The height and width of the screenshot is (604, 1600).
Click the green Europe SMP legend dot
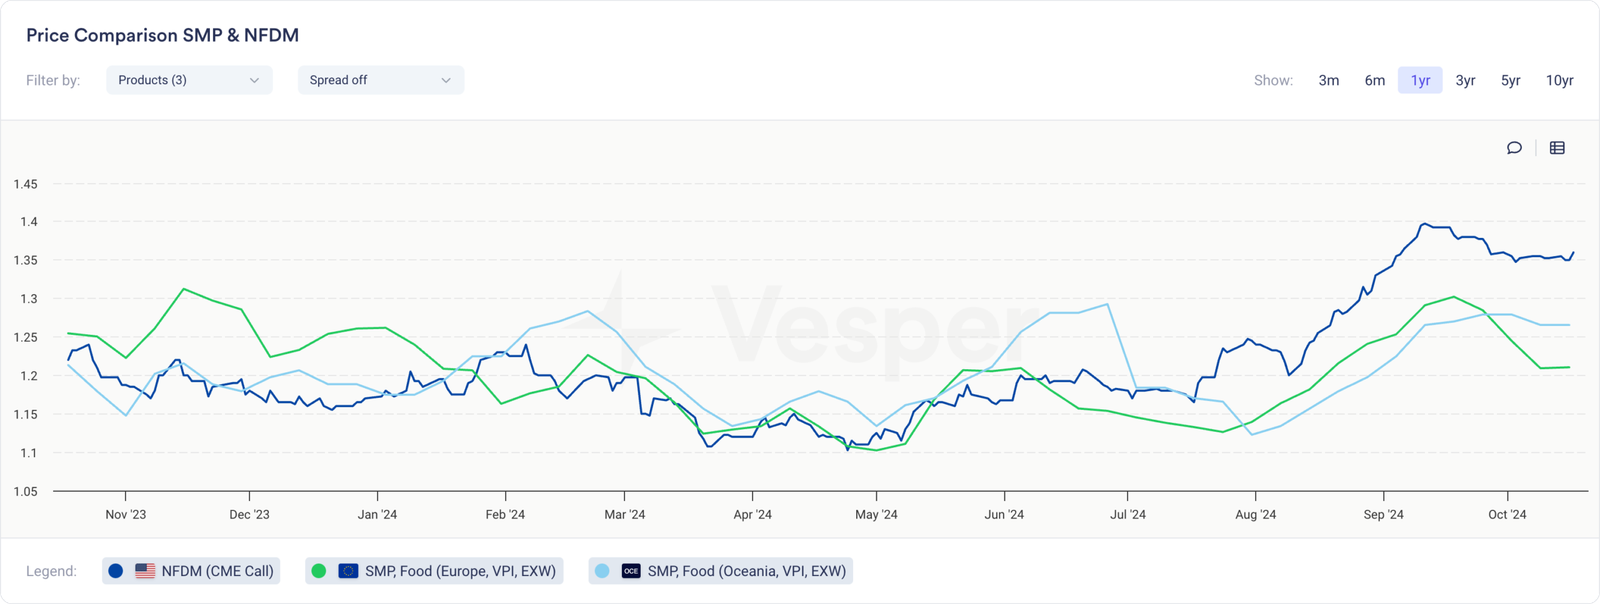[x=319, y=571]
